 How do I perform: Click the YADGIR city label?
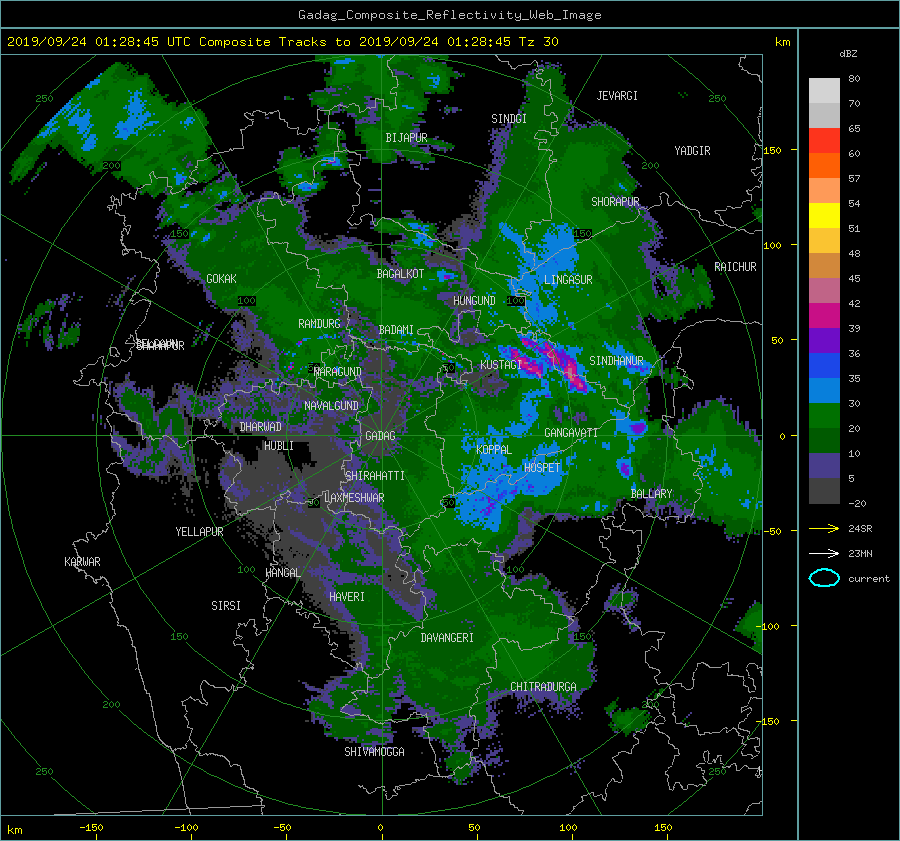coord(692,150)
